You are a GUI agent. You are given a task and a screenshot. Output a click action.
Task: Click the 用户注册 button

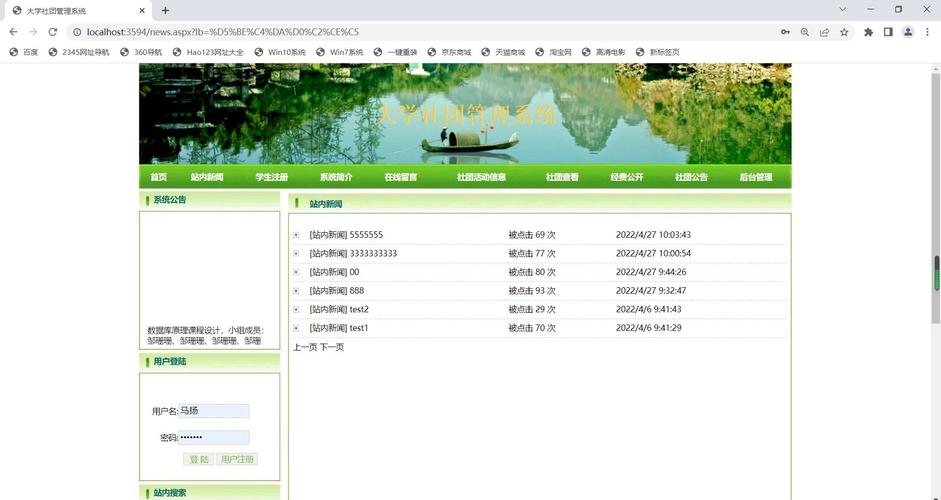coord(237,459)
